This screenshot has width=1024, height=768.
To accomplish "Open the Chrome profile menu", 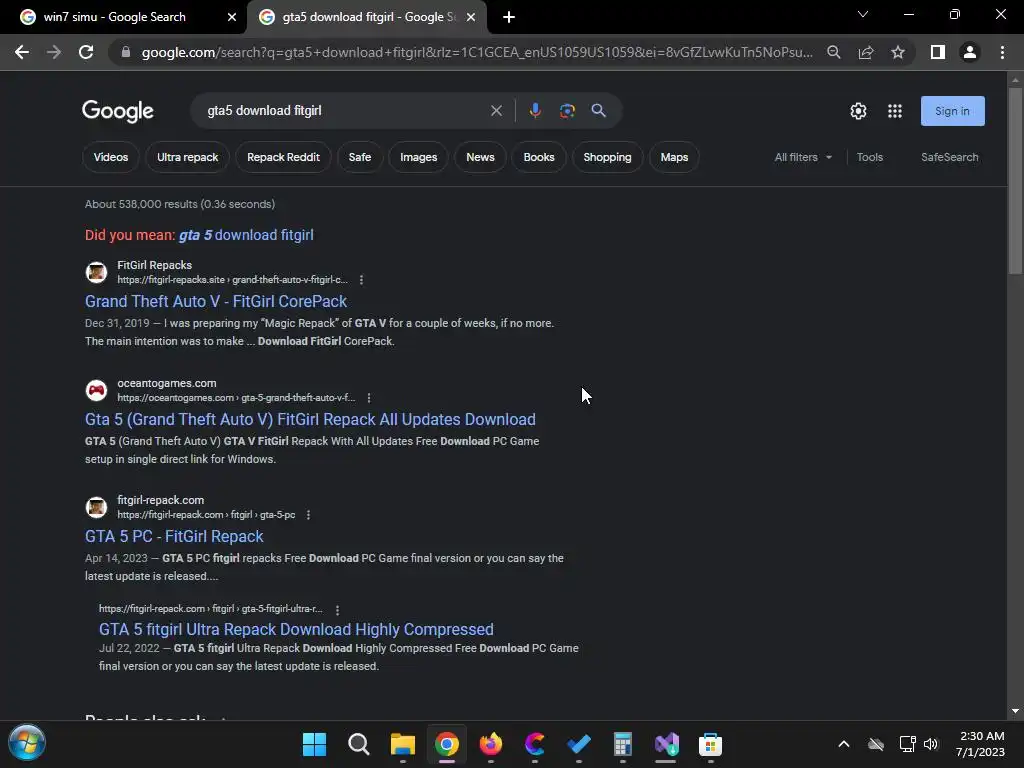I will point(970,52).
